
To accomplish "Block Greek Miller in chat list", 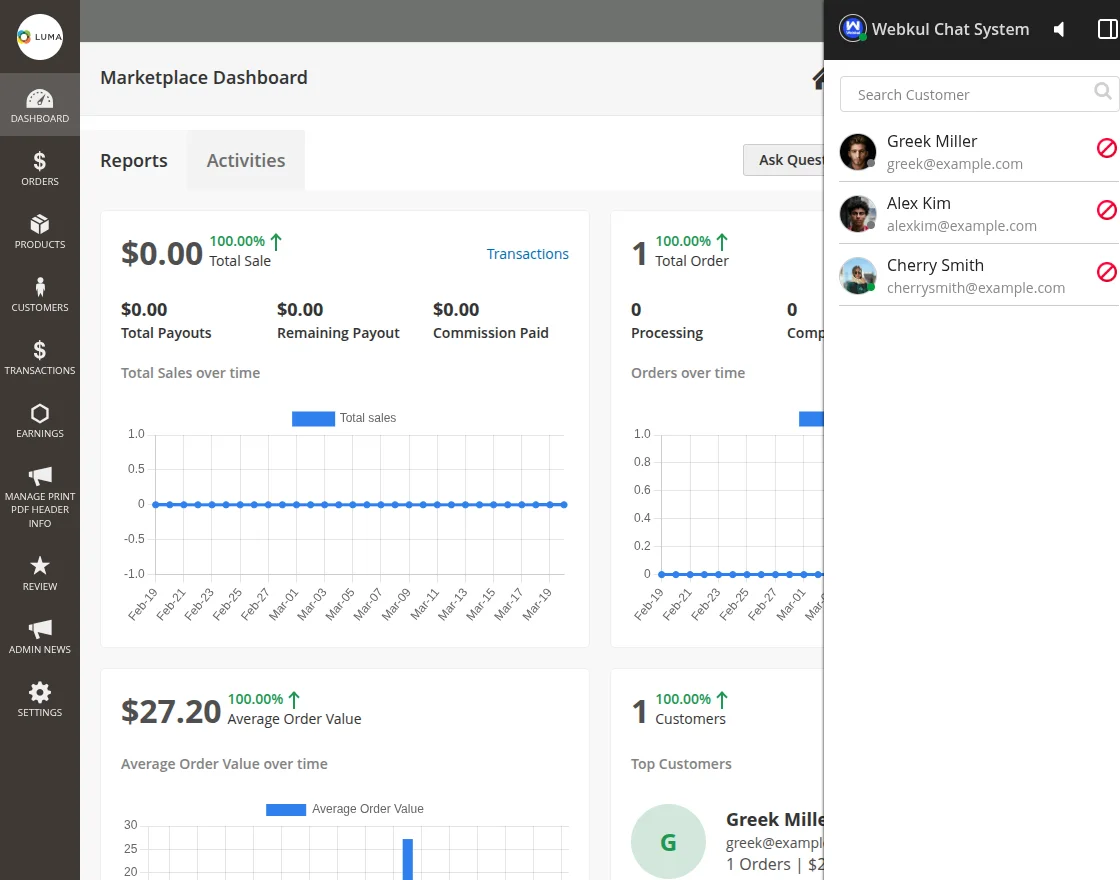I will [1106, 148].
